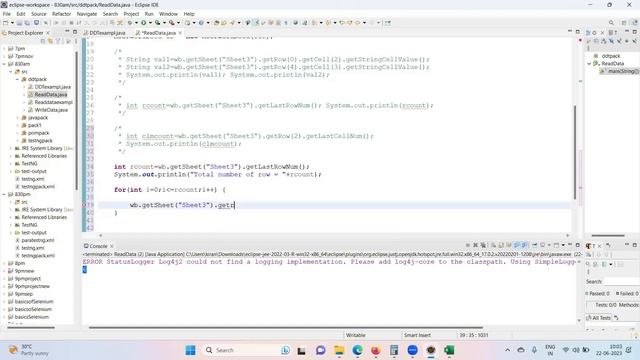This screenshot has height=360, width=640.
Task: Open the Source menu
Action: click(39, 14)
